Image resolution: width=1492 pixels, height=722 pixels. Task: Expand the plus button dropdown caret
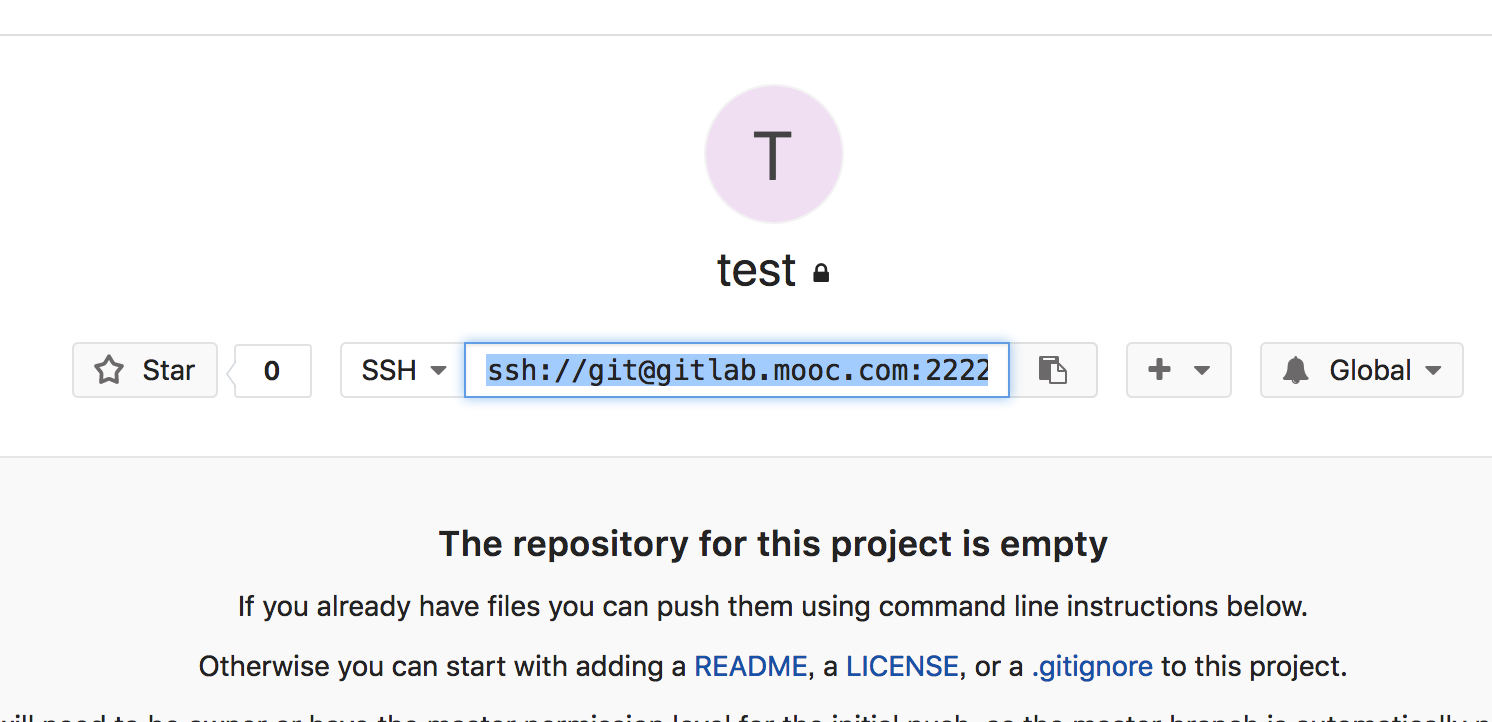pyautogui.click(x=1199, y=369)
